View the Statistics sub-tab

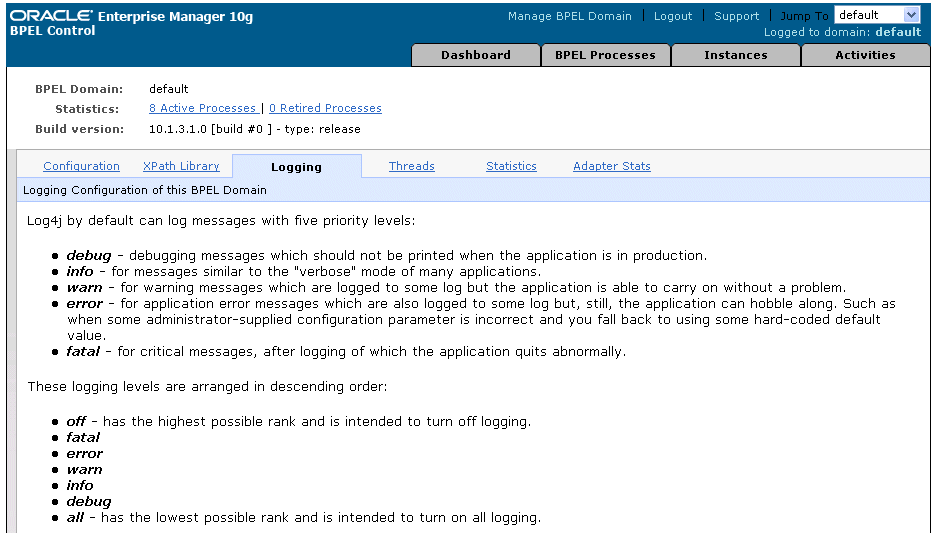(x=511, y=166)
